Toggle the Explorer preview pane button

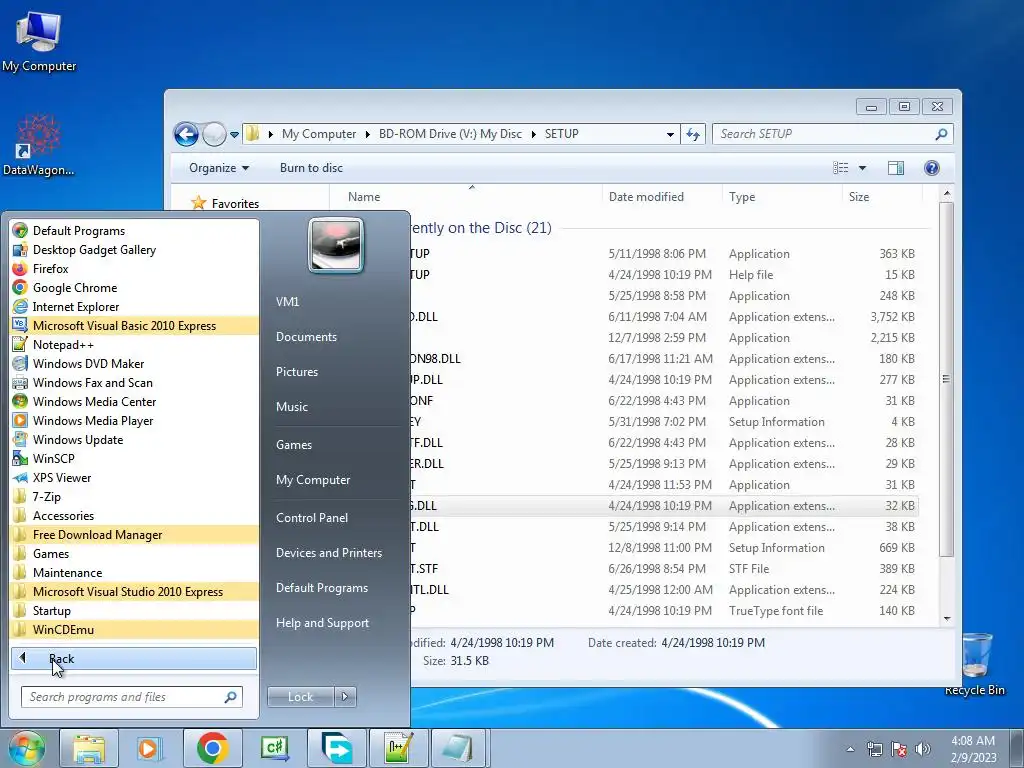pos(896,168)
